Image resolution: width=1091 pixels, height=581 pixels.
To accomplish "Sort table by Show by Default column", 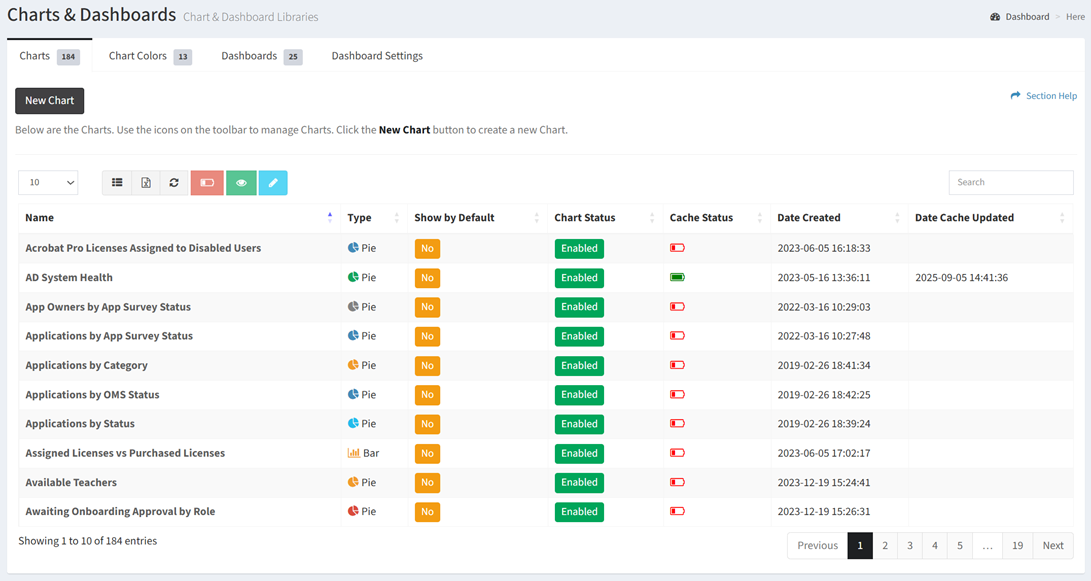I will (x=477, y=218).
